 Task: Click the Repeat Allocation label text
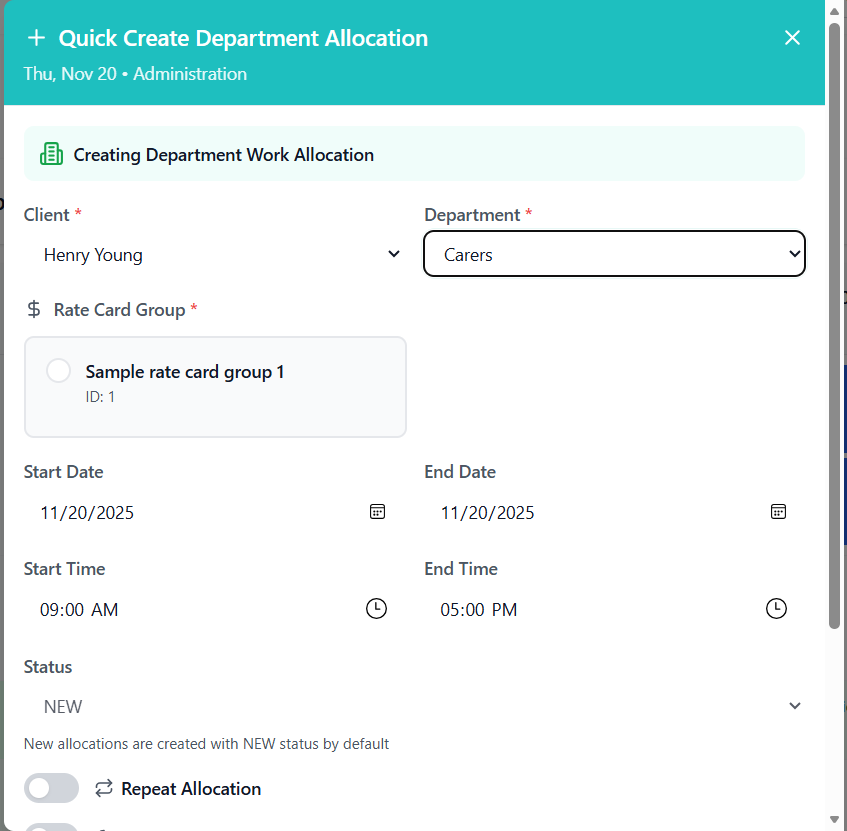(x=191, y=789)
